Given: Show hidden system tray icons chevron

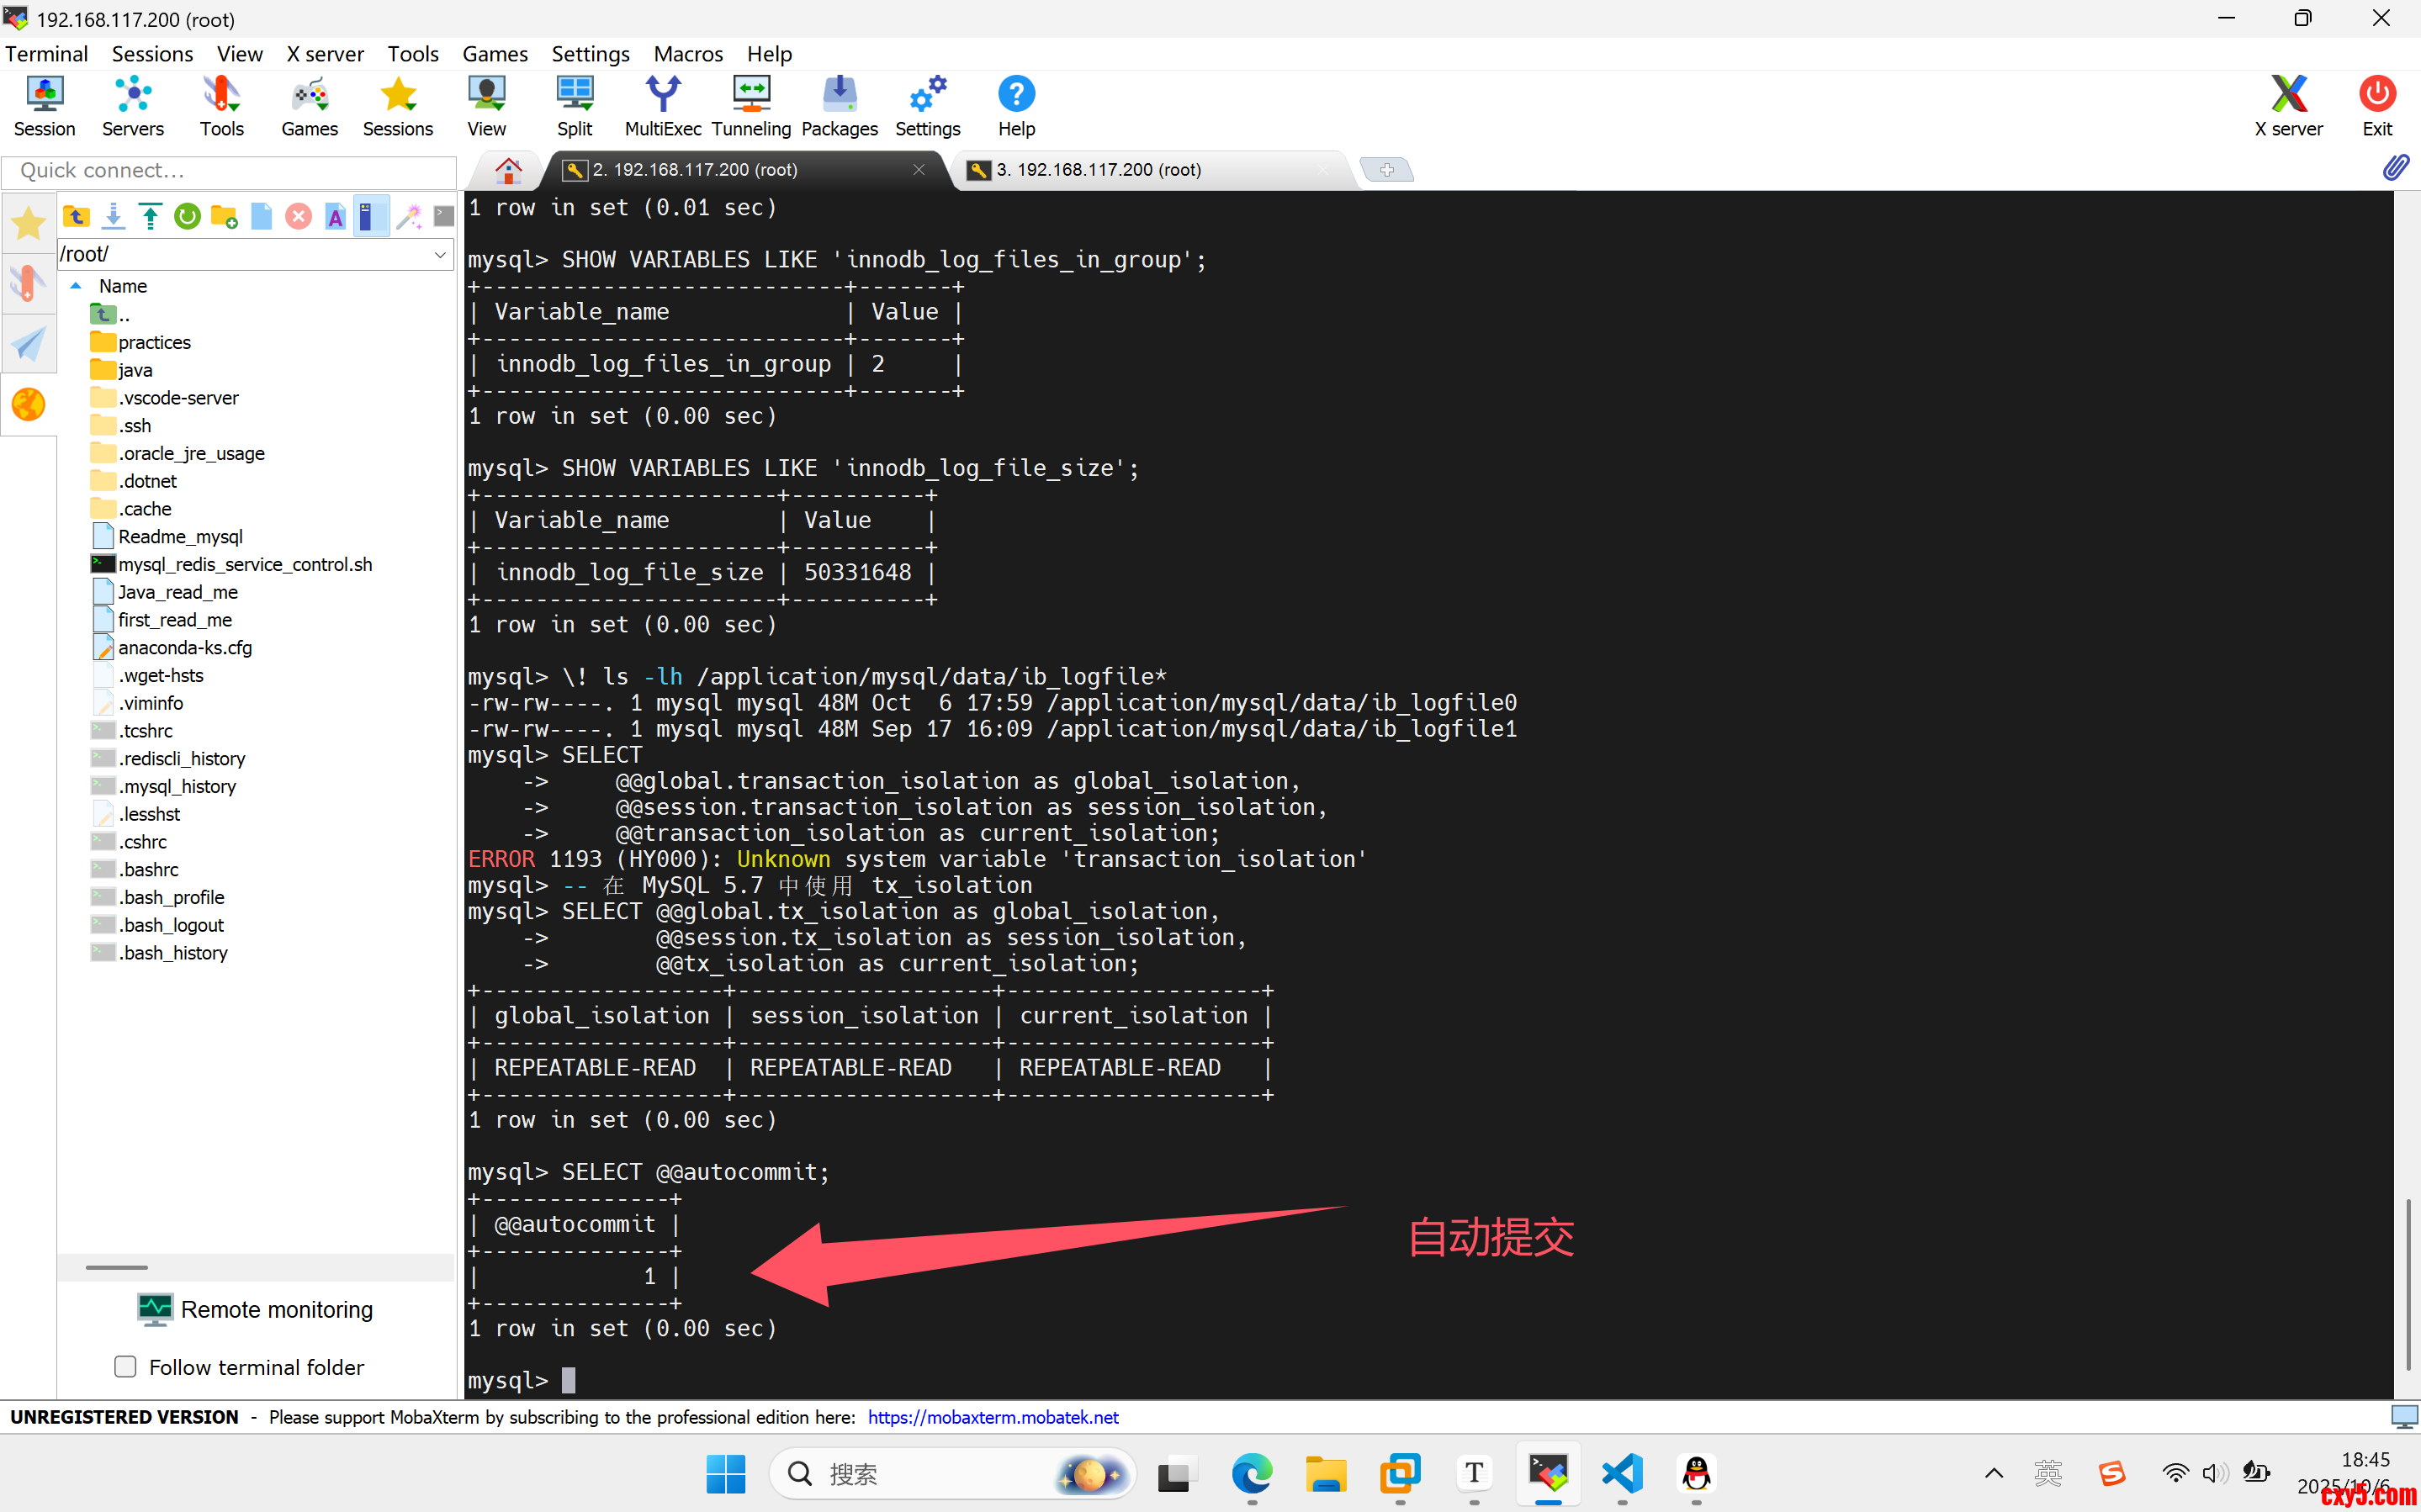Looking at the screenshot, I should coord(1993,1473).
